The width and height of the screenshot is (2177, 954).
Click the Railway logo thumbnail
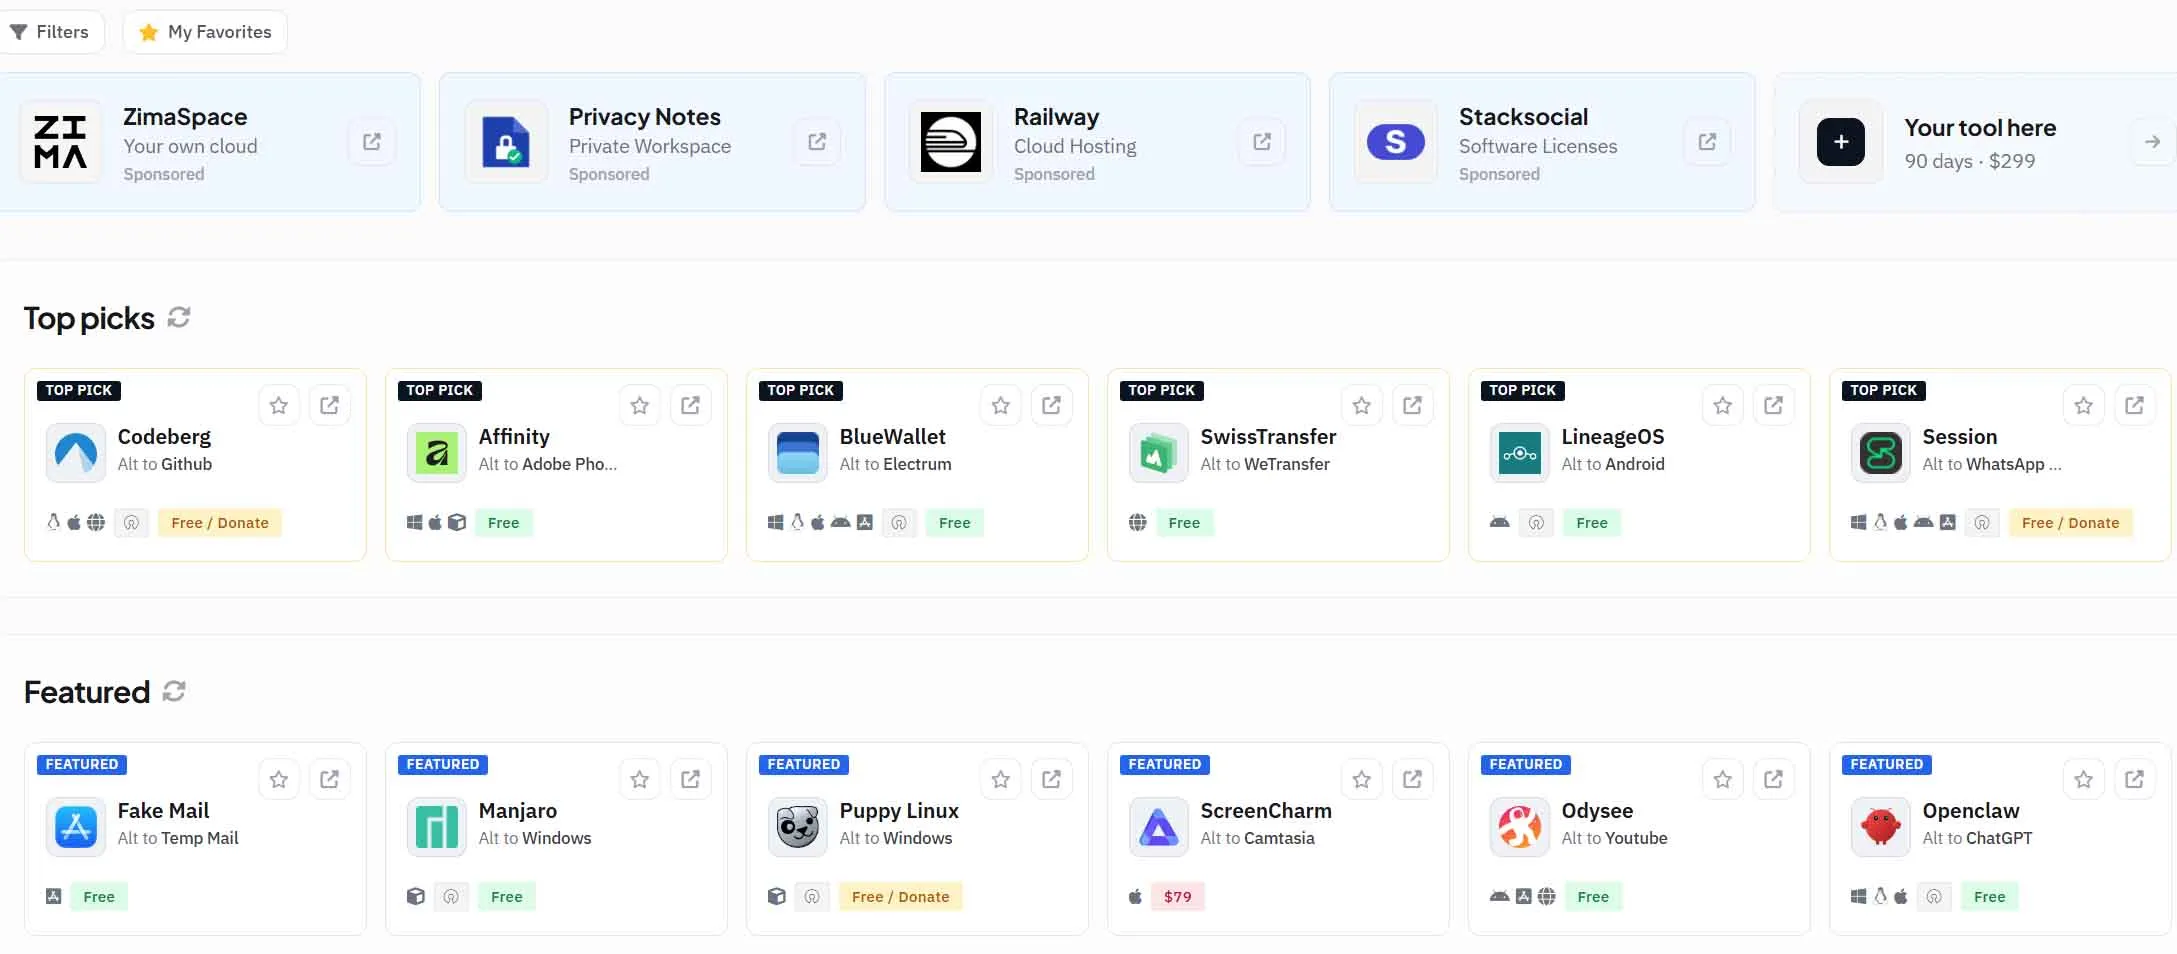(951, 142)
